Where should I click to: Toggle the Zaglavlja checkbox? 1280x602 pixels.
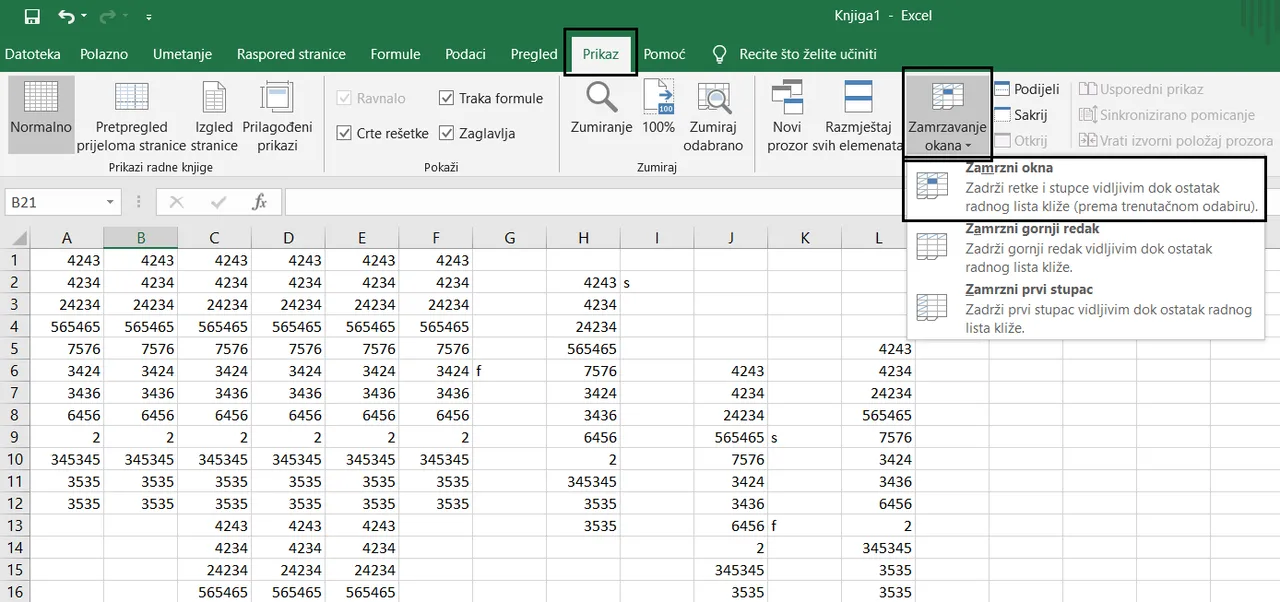447,133
